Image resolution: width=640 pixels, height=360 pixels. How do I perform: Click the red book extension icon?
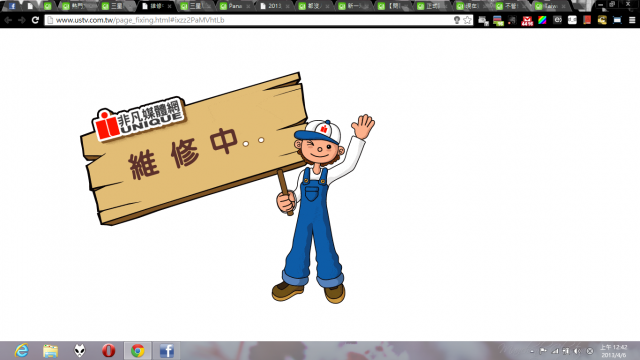587,20
